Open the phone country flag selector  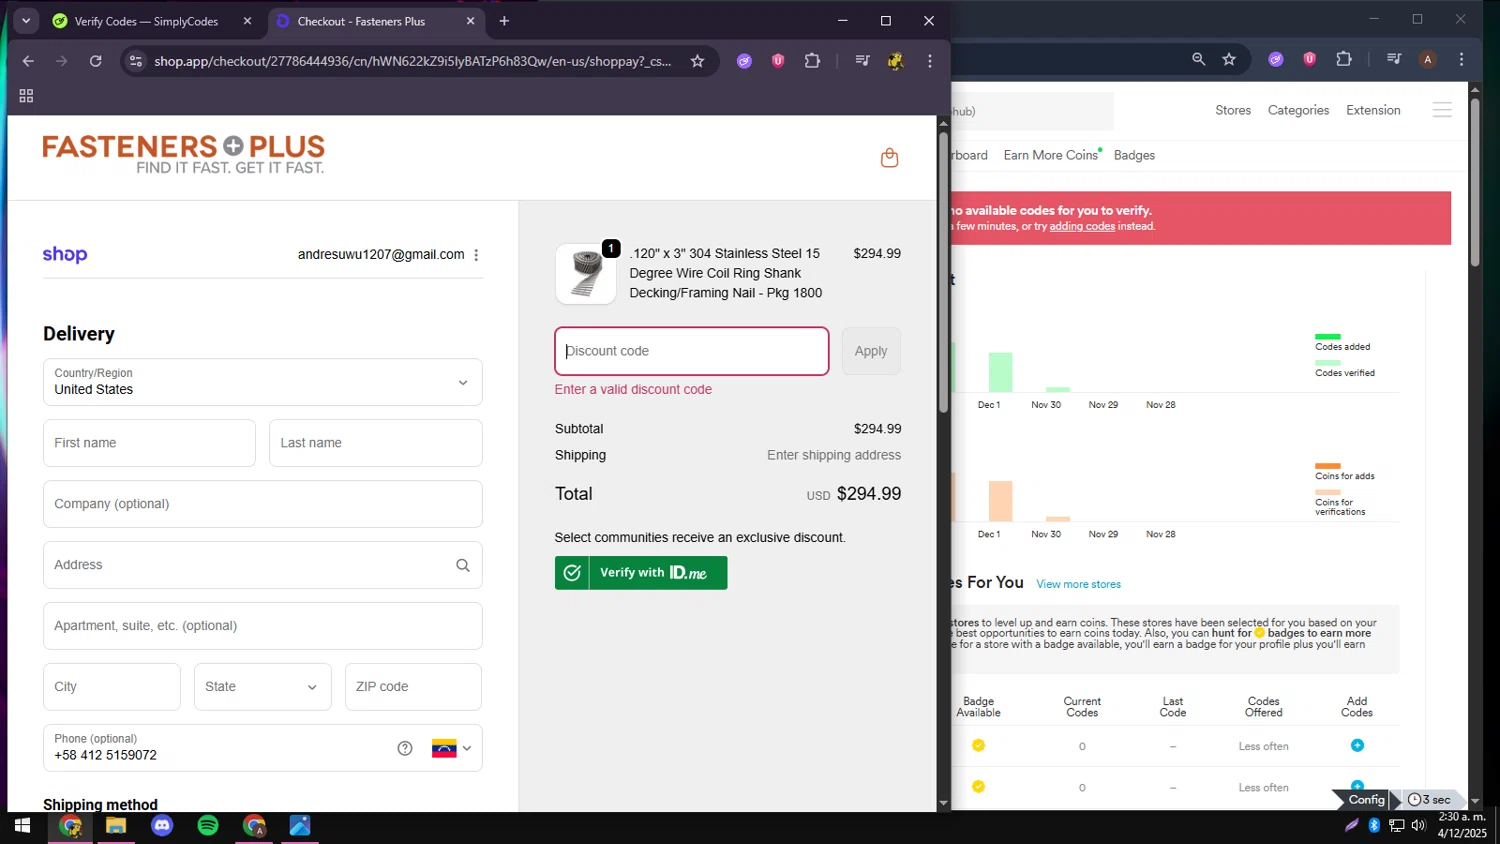click(452, 748)
